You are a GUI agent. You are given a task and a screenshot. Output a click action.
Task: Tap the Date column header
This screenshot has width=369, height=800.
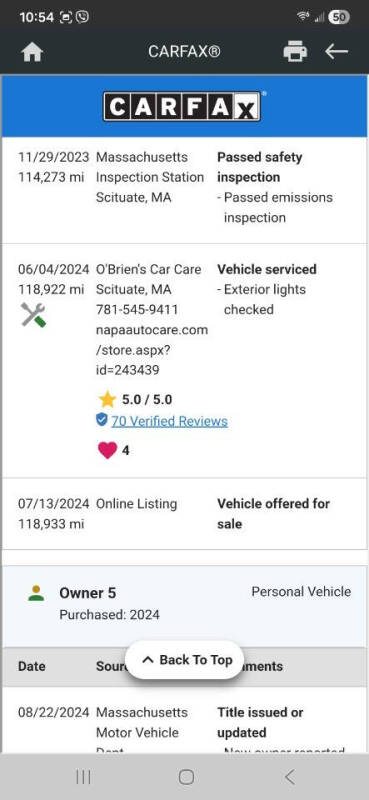tap(32, 666)
